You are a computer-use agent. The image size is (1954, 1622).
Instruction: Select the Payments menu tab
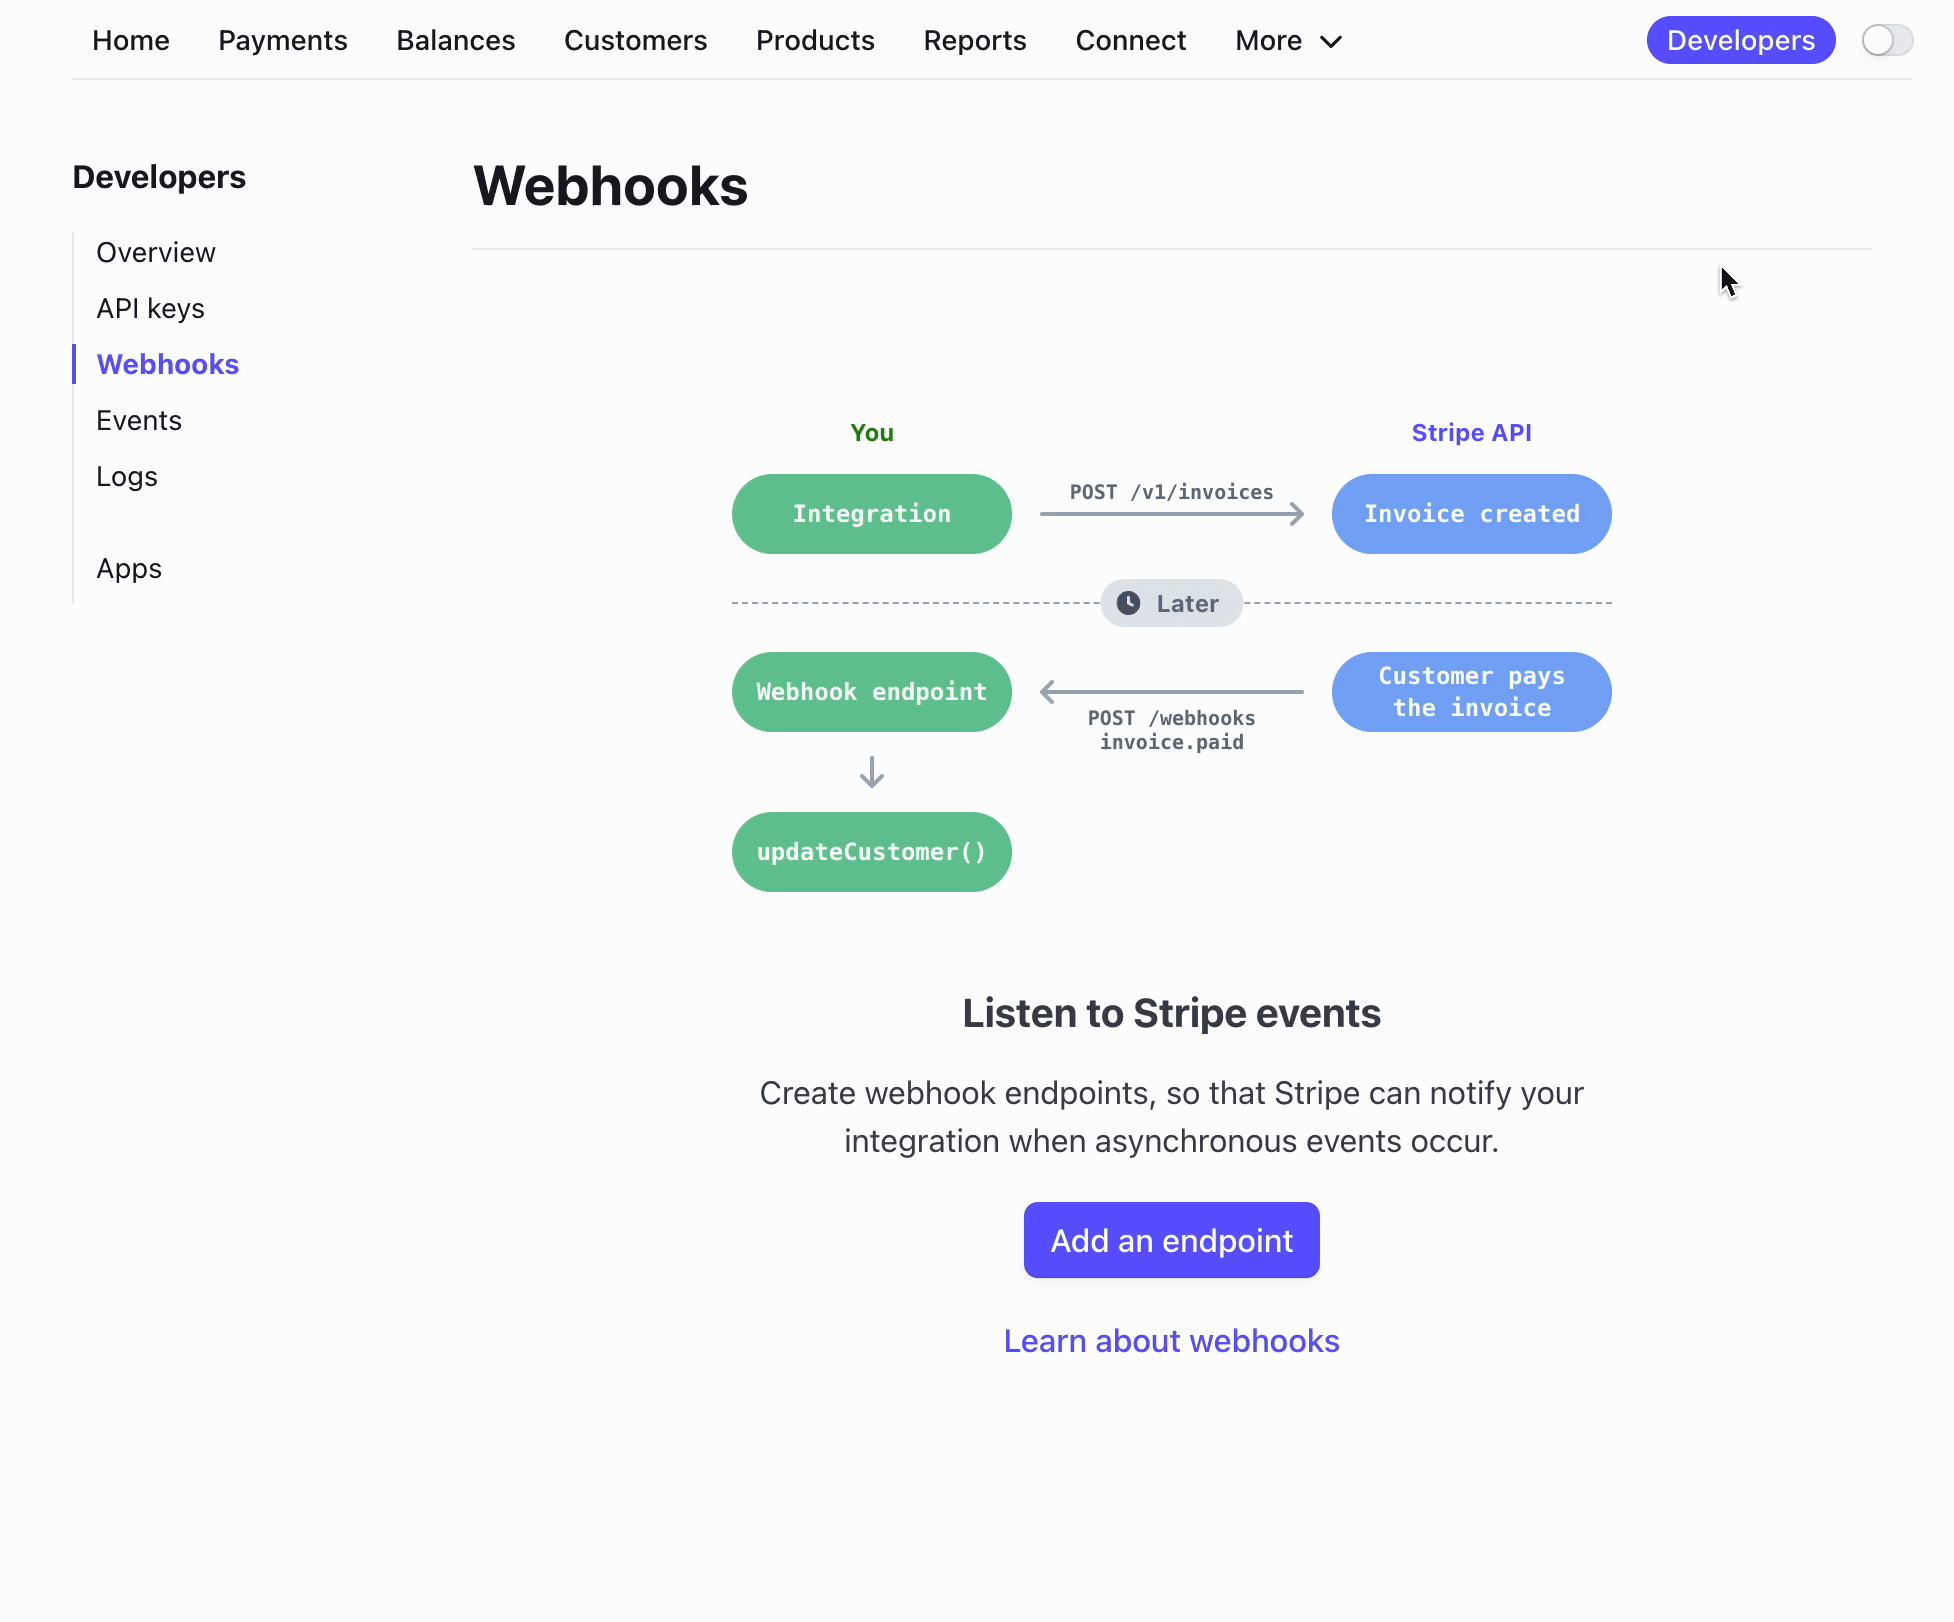[282, 41]
